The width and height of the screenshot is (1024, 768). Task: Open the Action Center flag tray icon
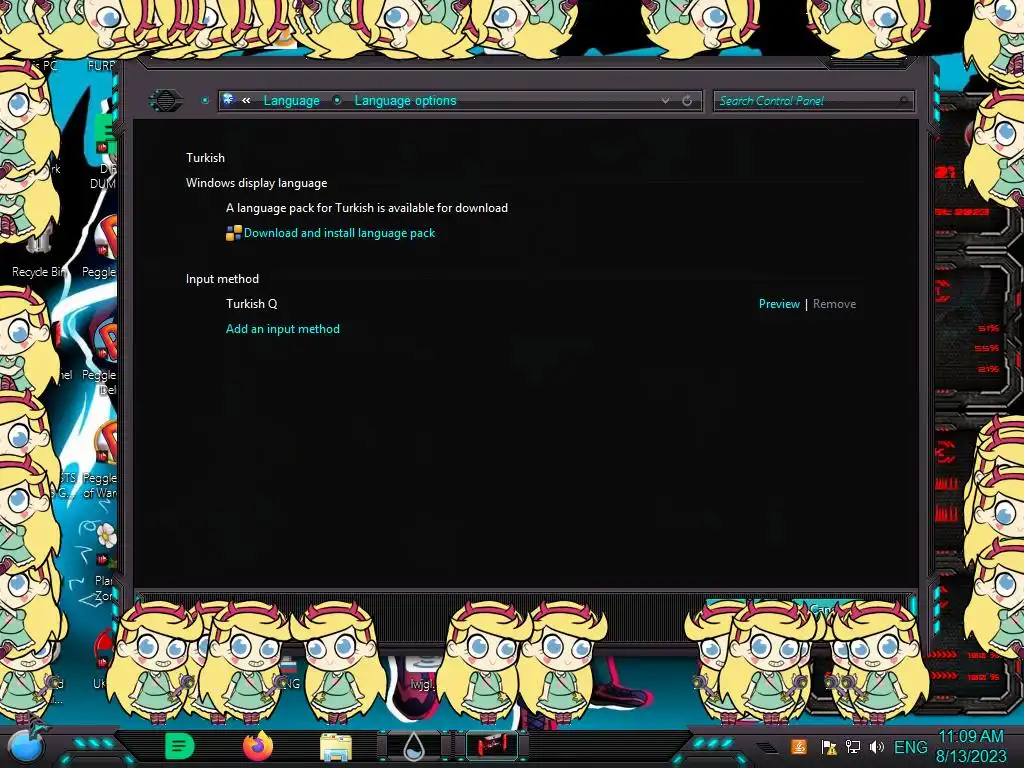[x=829, y=747]
